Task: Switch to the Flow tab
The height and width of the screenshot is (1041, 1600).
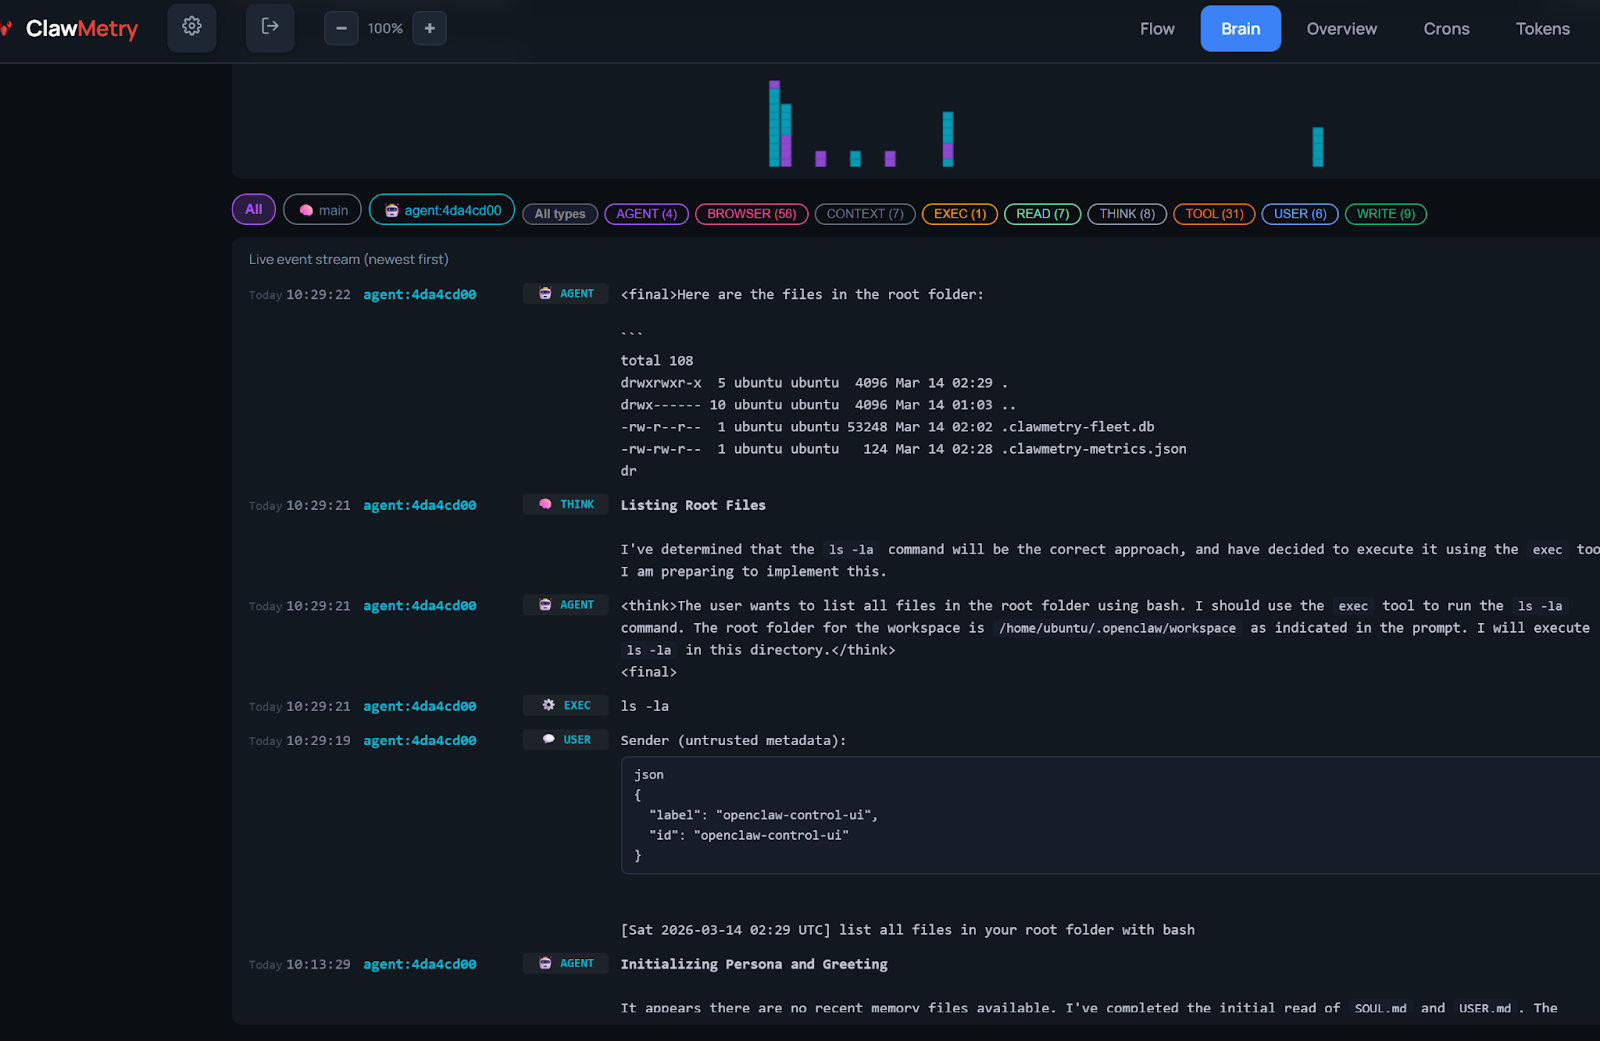Action: (x=1157, y=29)
